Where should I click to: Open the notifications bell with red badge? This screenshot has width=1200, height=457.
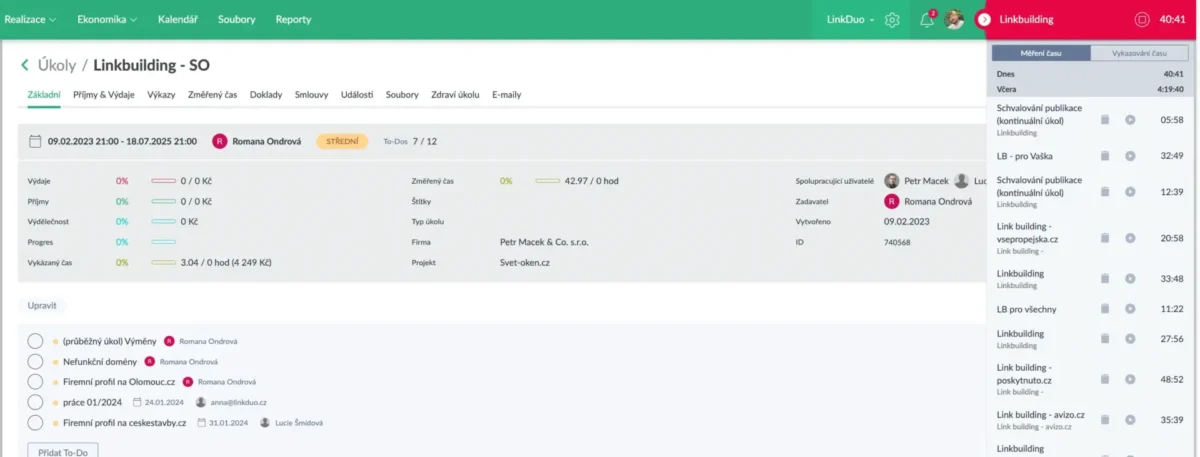click(927, 19)
